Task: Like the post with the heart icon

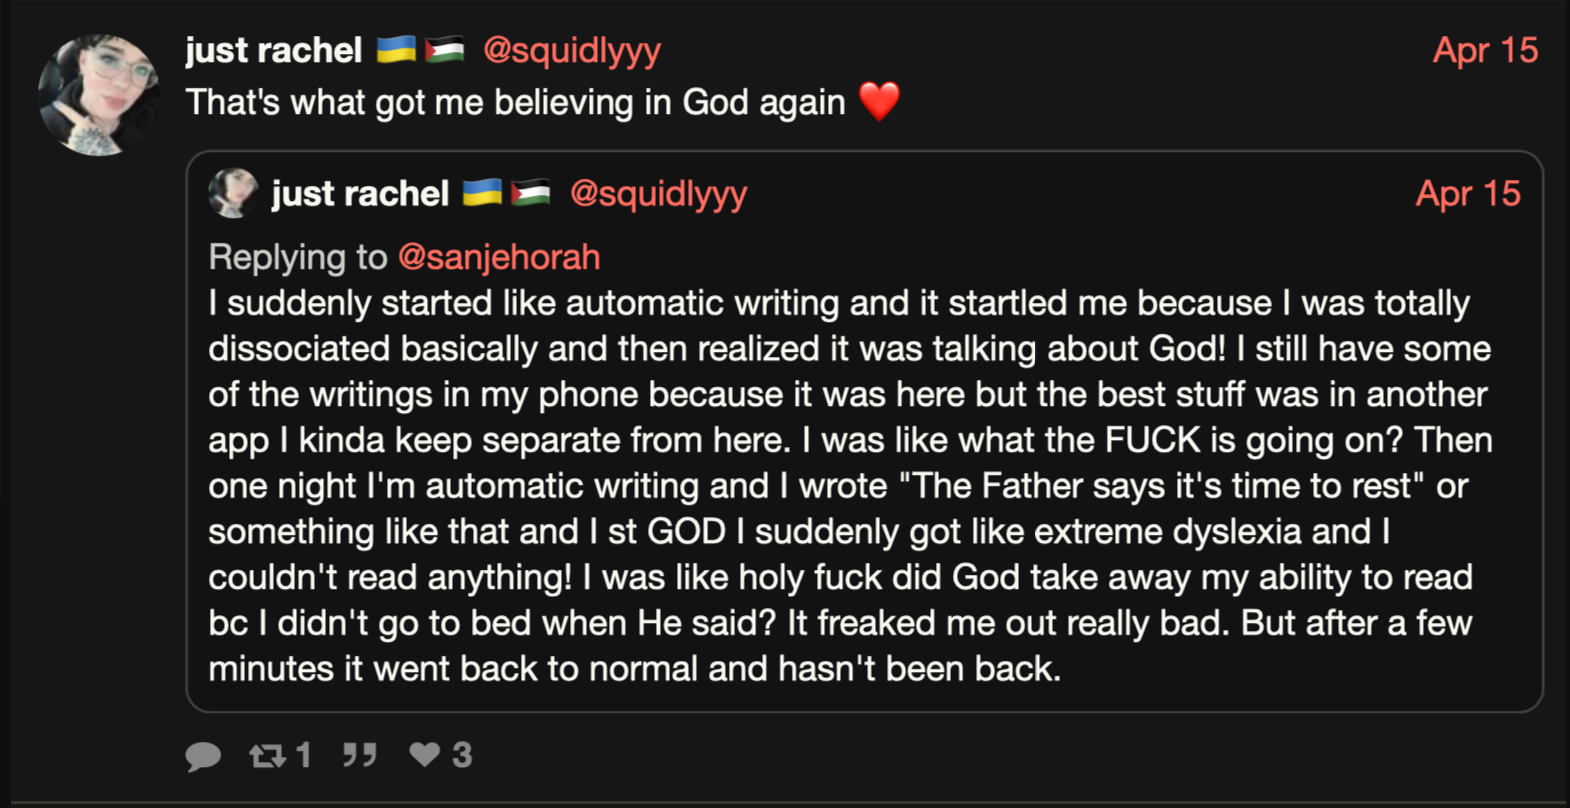Action: pos(424,754)
